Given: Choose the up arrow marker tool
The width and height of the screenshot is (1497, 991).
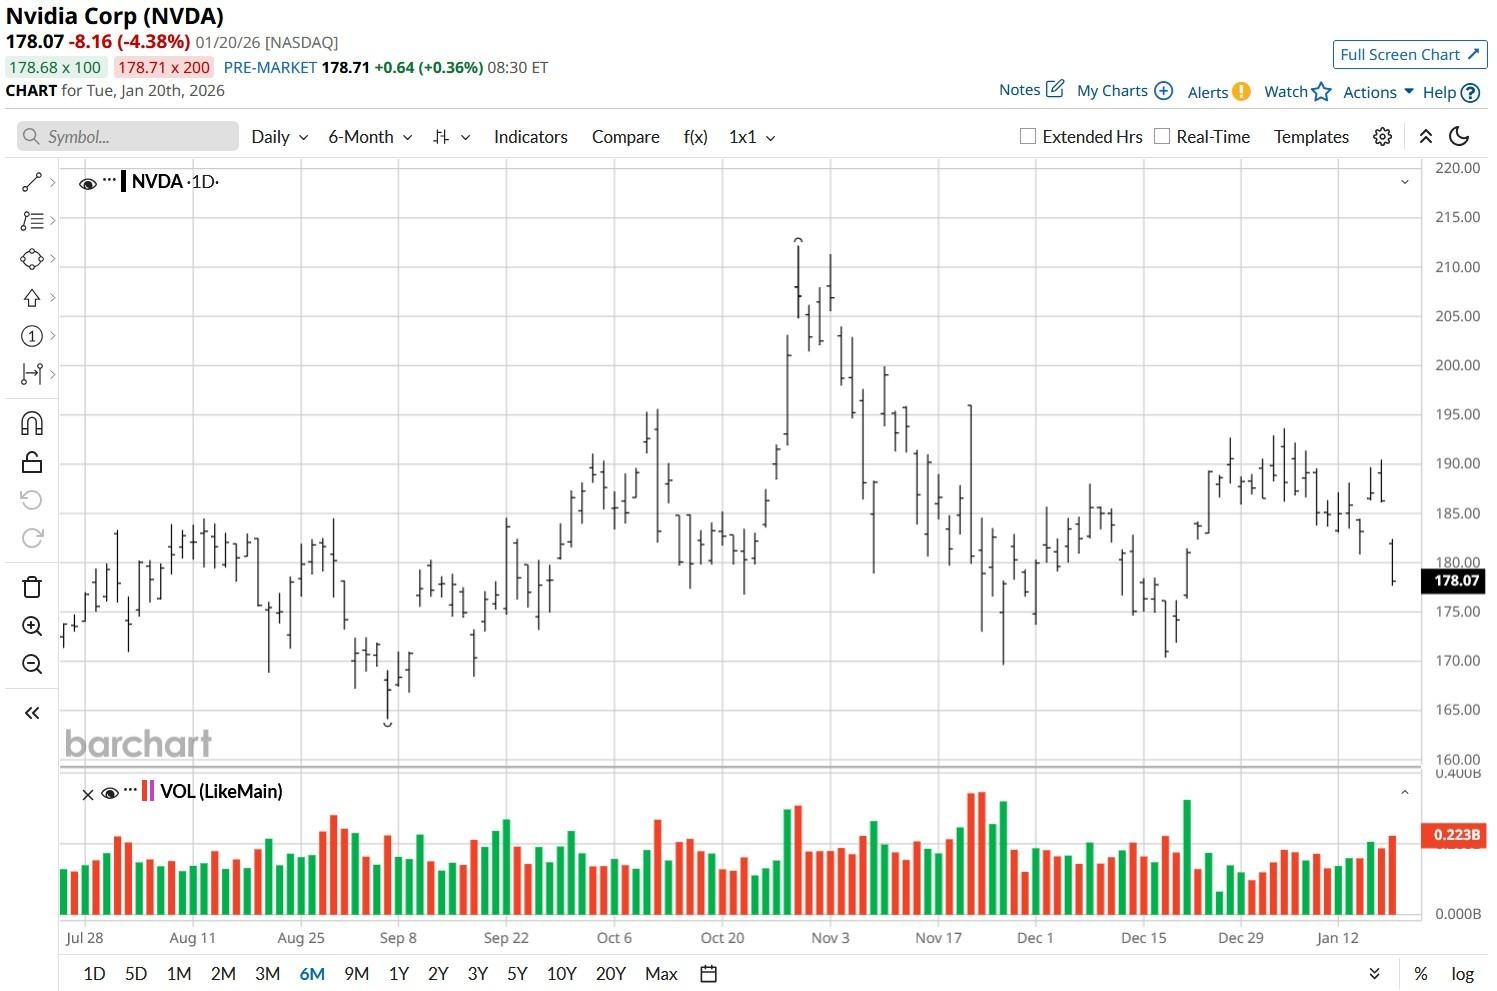Looking at the screenshot, I should 31,298.
